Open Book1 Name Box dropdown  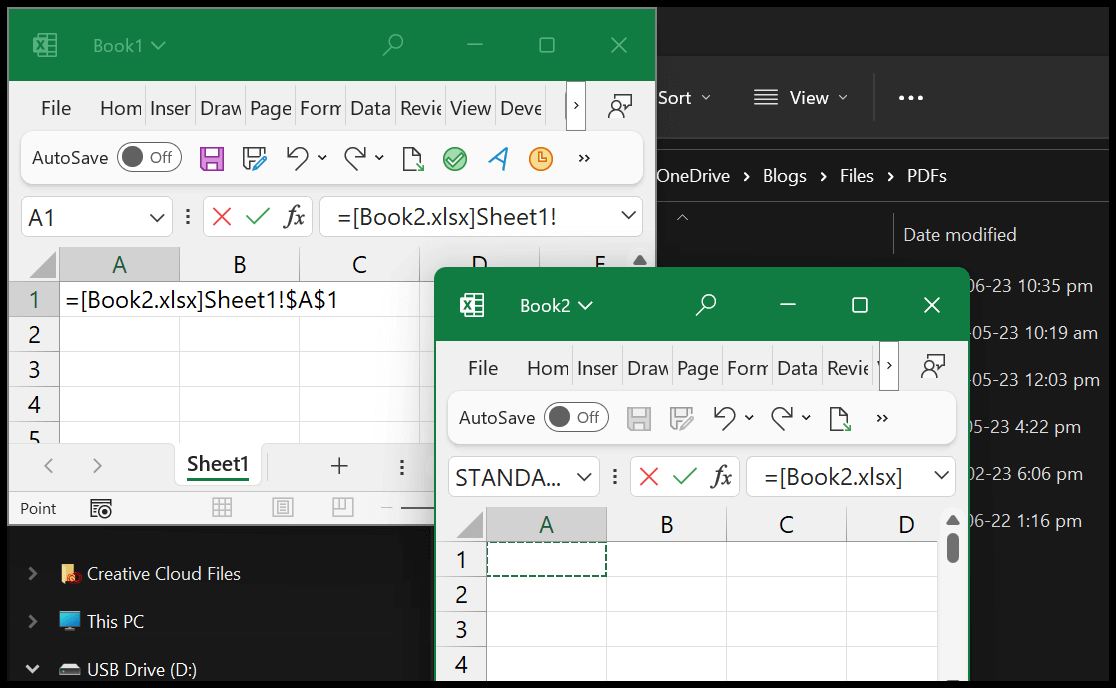pyautogui.click(x=157, y=217)
